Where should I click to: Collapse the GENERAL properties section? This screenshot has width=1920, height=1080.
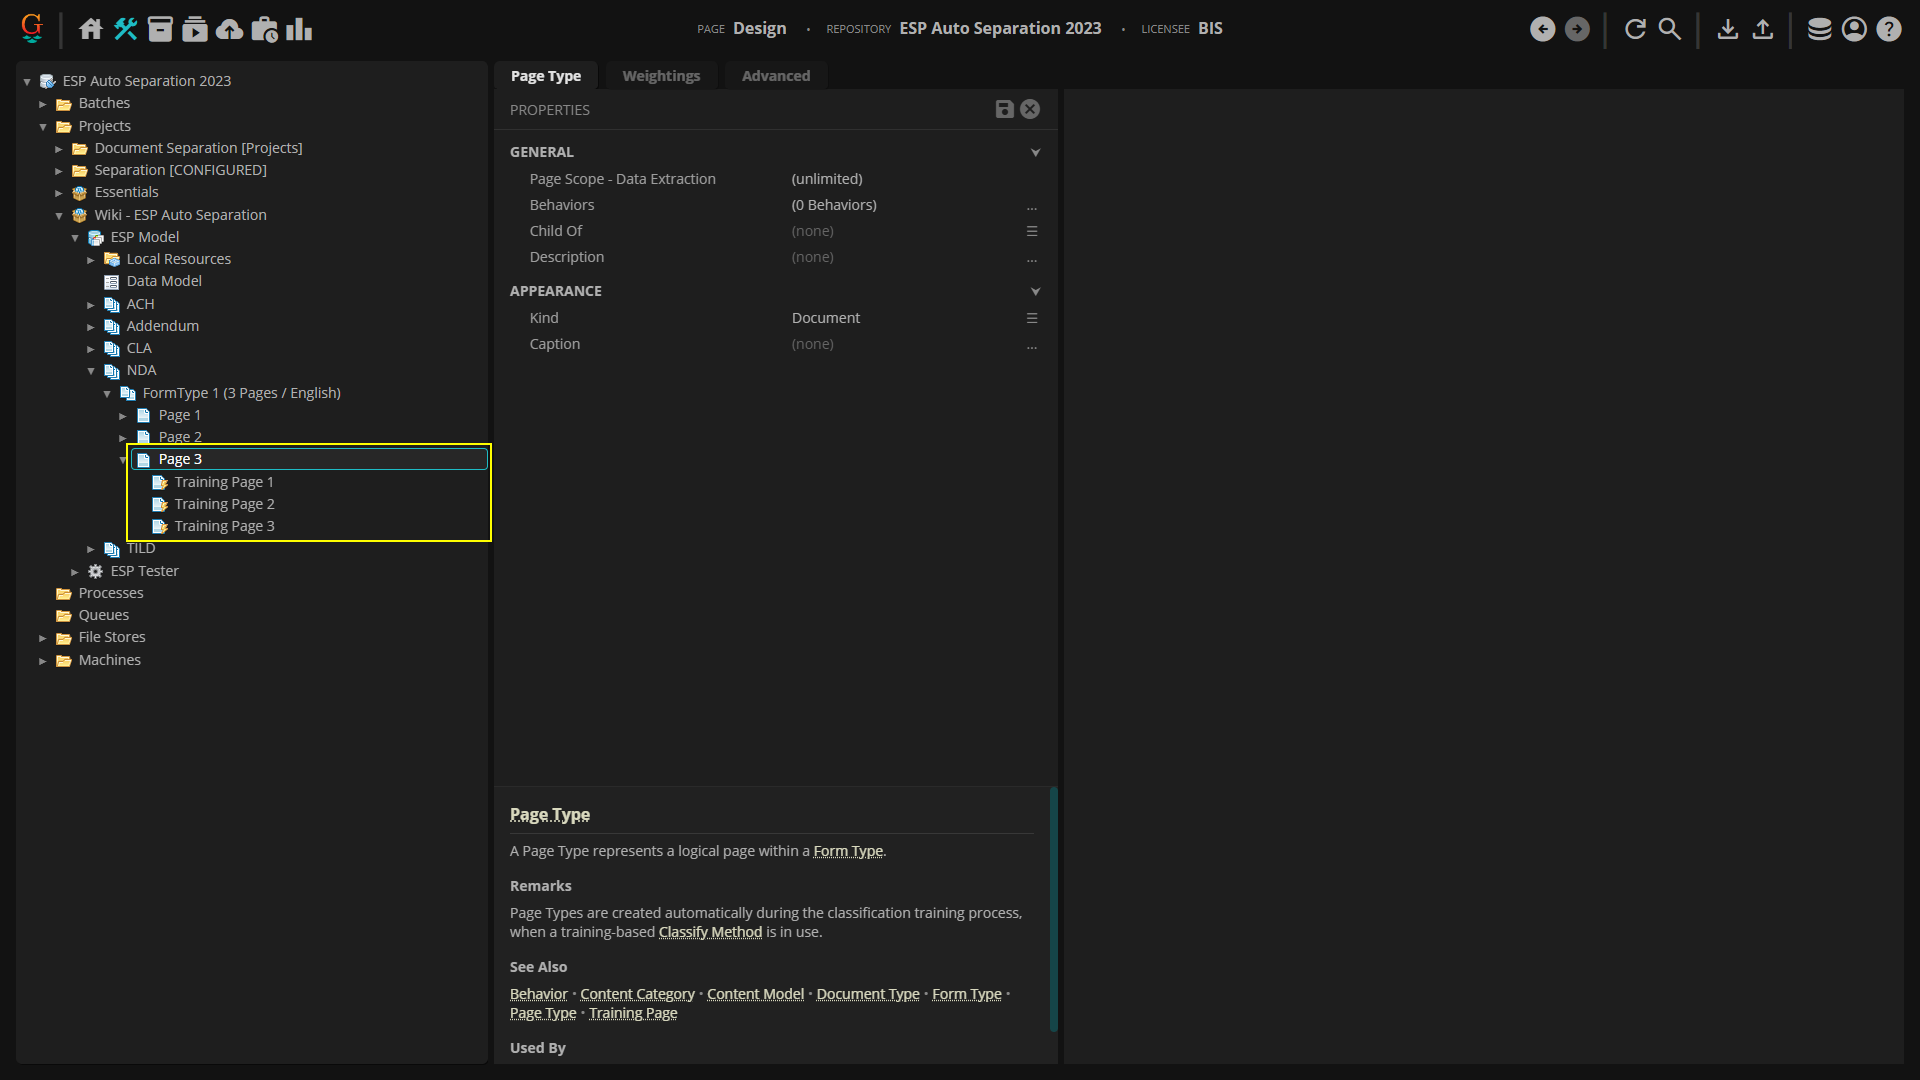click(1035, 153)
